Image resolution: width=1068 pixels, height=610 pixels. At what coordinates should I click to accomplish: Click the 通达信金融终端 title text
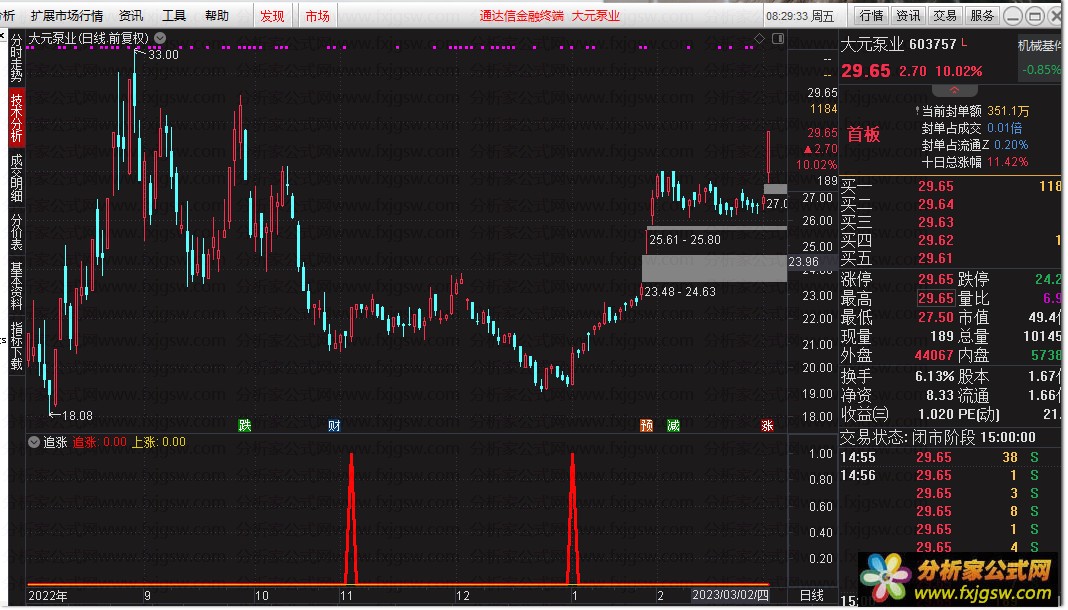click(521, 16)
